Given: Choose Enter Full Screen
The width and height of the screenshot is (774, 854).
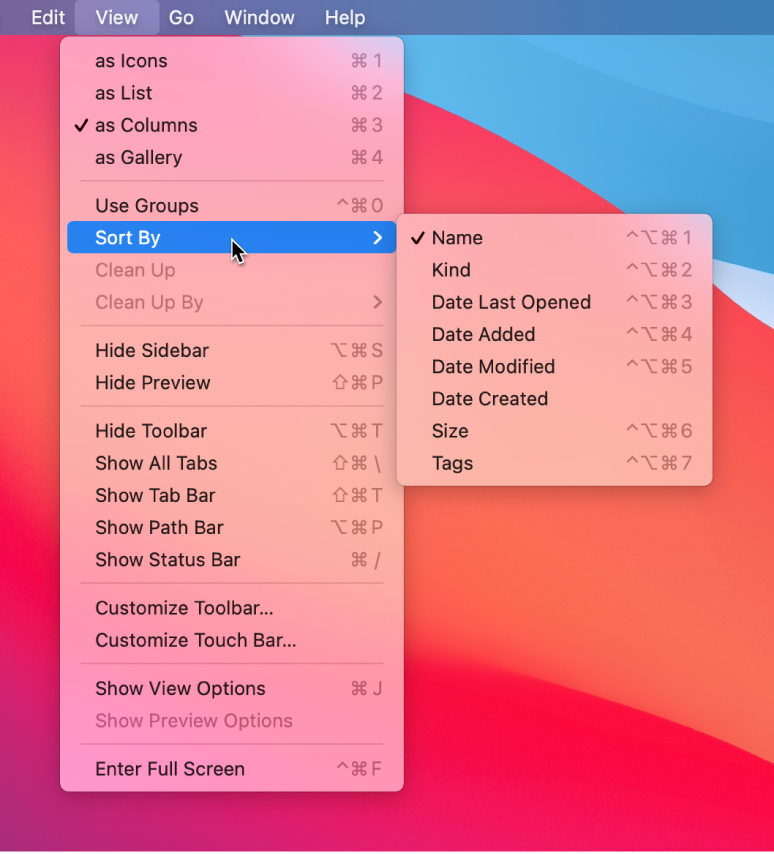Looking at the screenshot, I should [231, 770].
